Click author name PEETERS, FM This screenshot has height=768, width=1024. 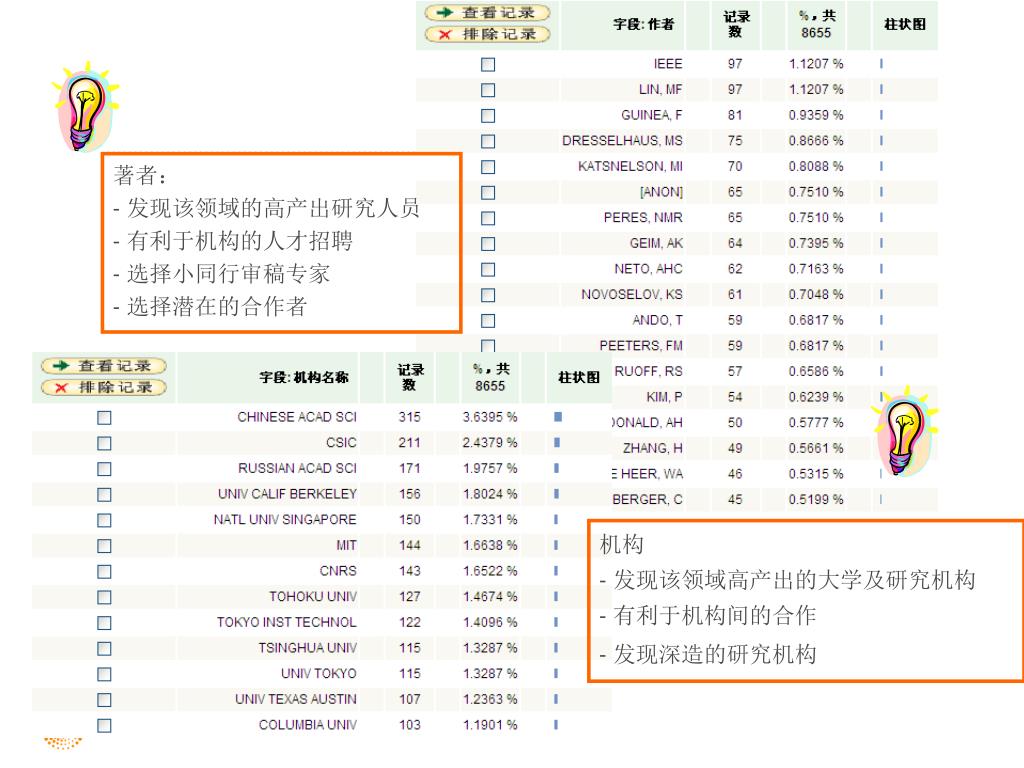pyautogui.click(x=641, y=345)
